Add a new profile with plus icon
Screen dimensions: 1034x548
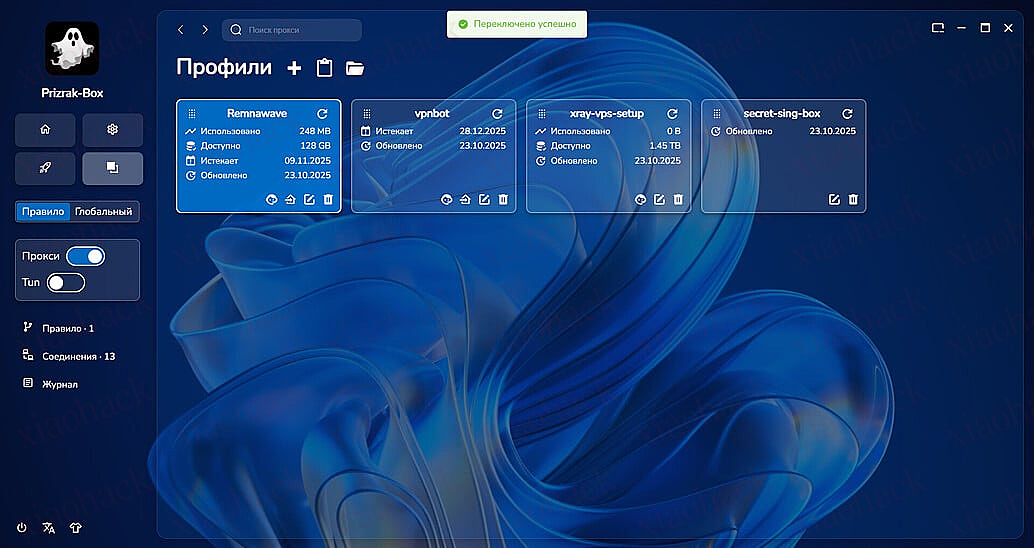294,68
